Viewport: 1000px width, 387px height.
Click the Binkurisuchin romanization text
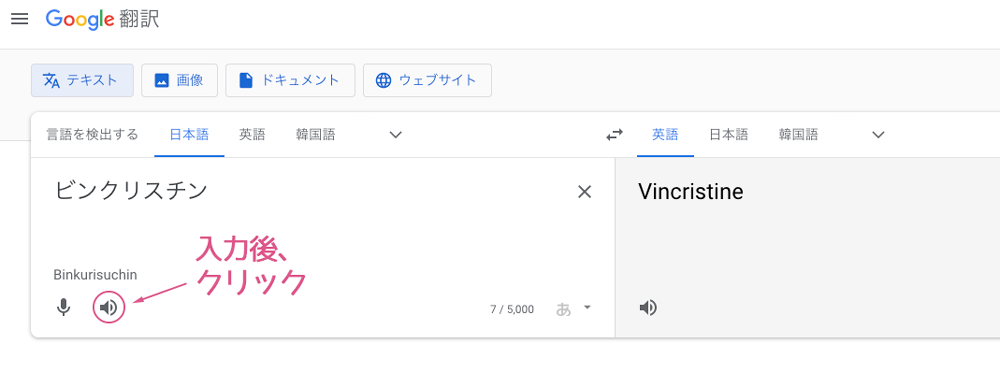[x=95, y=275]
